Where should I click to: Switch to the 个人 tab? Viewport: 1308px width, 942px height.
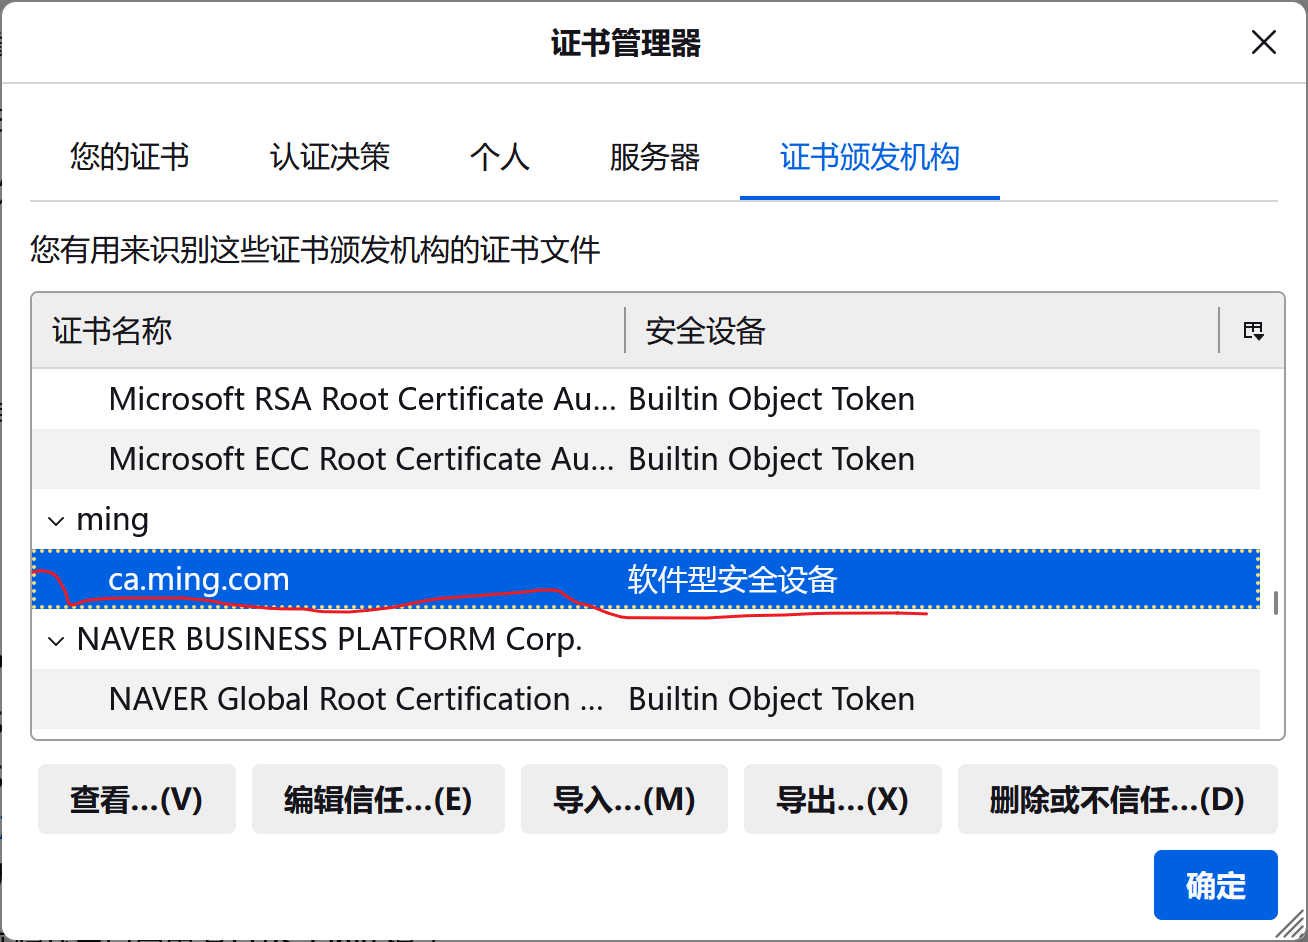[499, 157]
